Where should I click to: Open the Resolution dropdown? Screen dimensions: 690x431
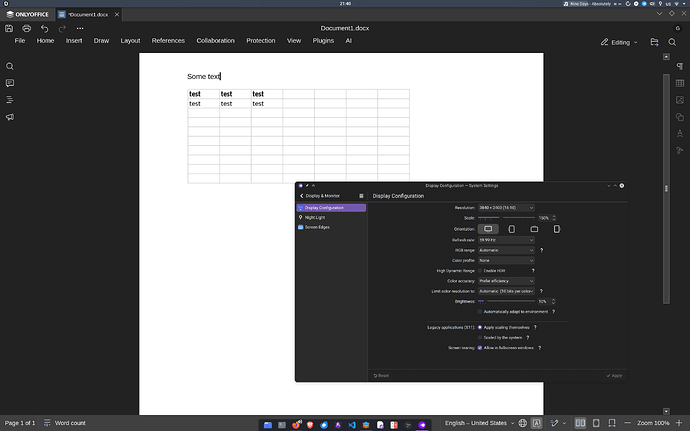(x=506, y=208)
